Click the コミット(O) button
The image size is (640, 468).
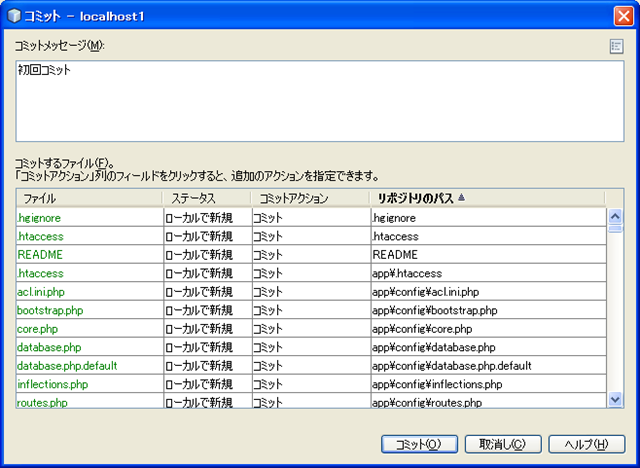(419, 444)
